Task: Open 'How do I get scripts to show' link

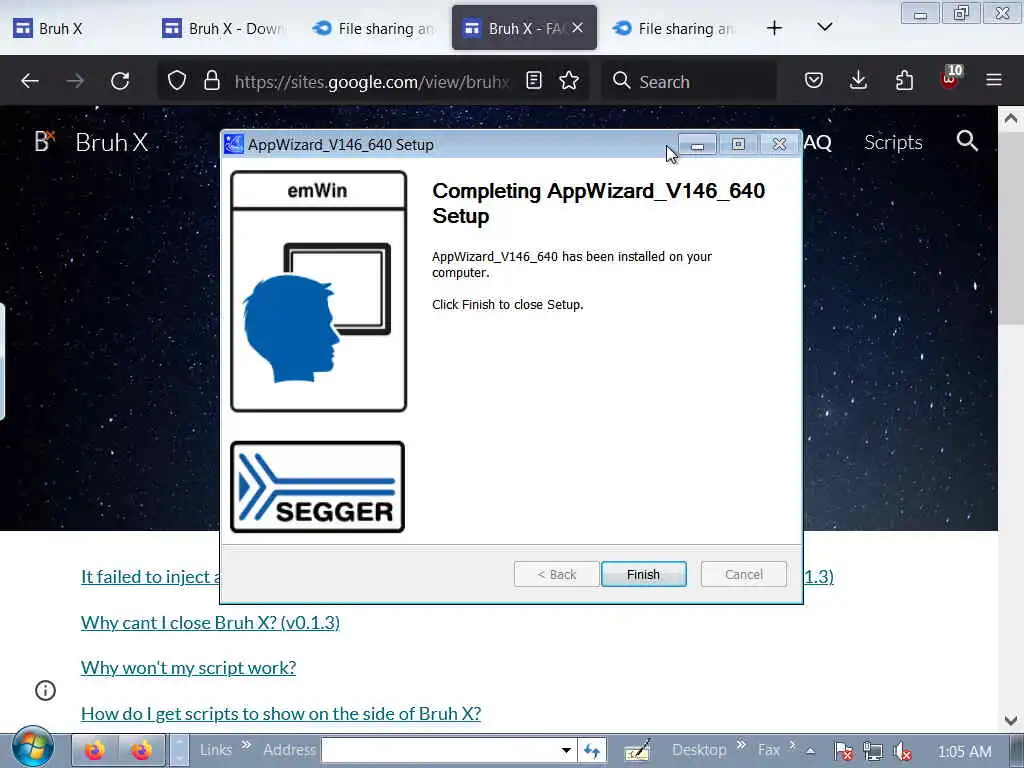Action: coord(281,713)
